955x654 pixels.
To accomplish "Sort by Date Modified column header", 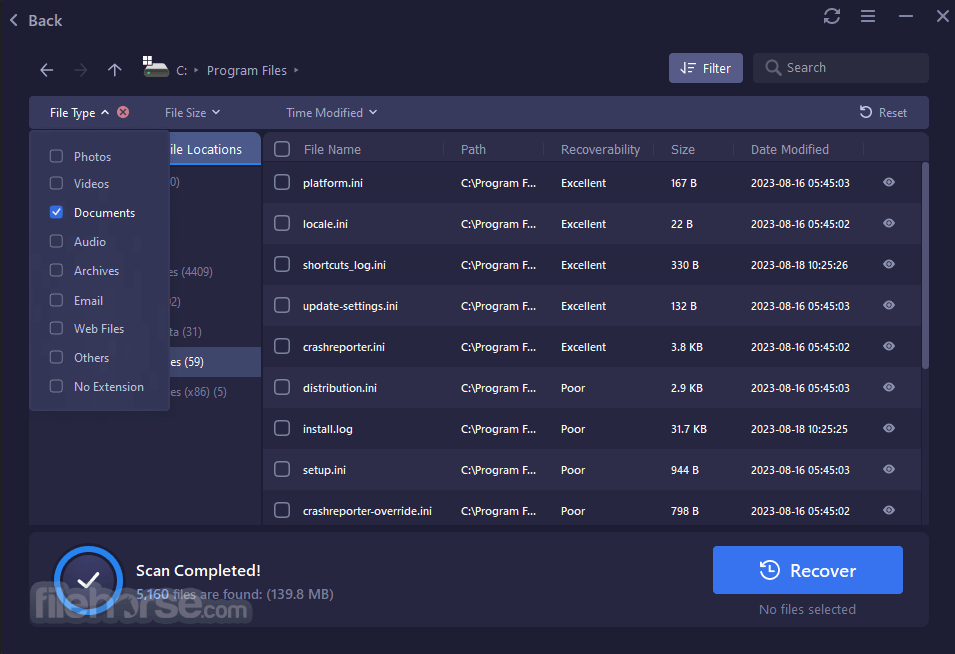I will pyautogui.click(x=789, y=149).
